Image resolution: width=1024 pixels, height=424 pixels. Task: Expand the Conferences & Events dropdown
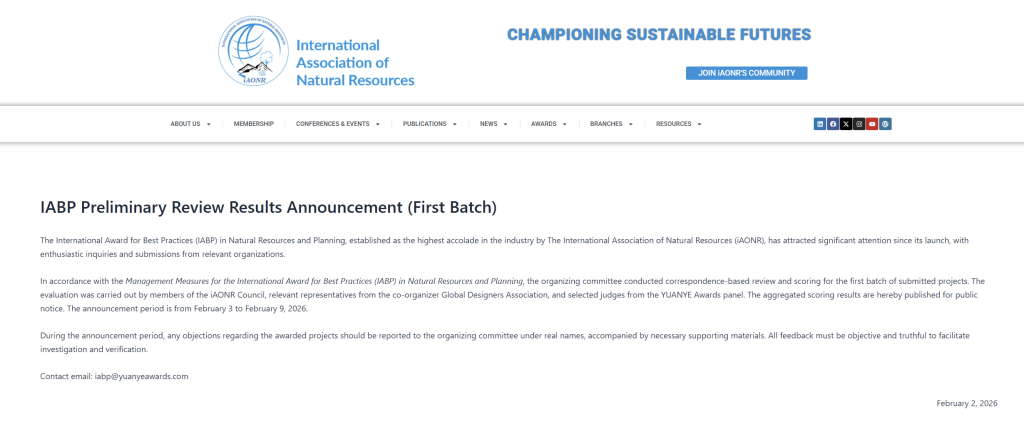[338, 124]
